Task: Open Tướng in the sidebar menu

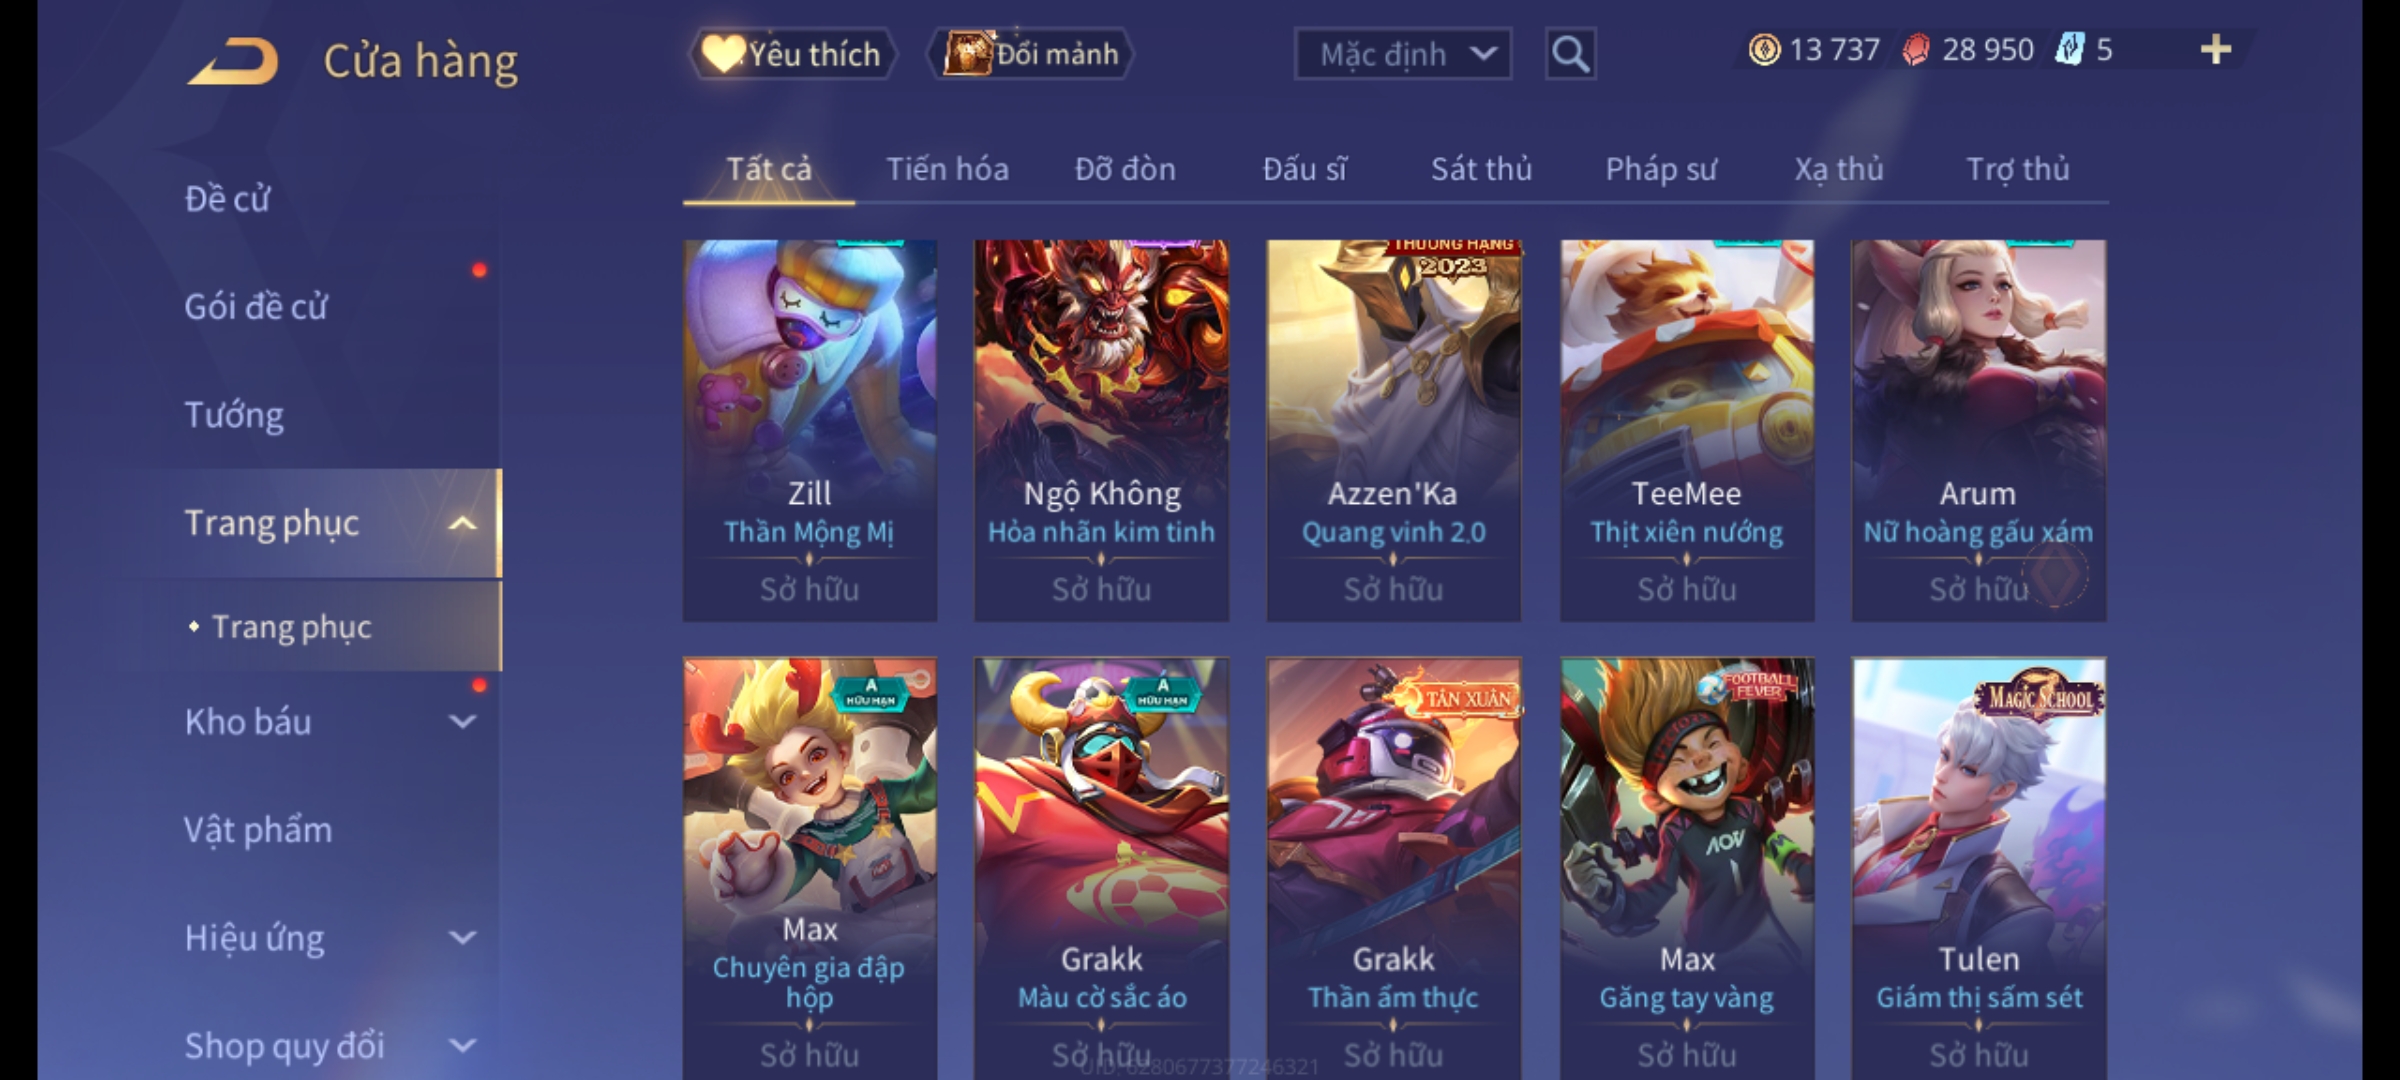Action: click(x=234, y=415)
